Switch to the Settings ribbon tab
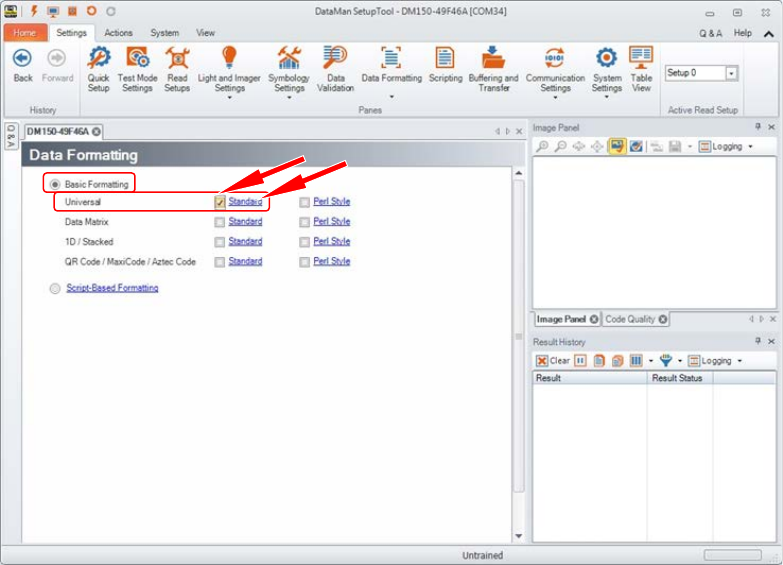The width and height of the screenshot is (783, 565). point(71,33)
